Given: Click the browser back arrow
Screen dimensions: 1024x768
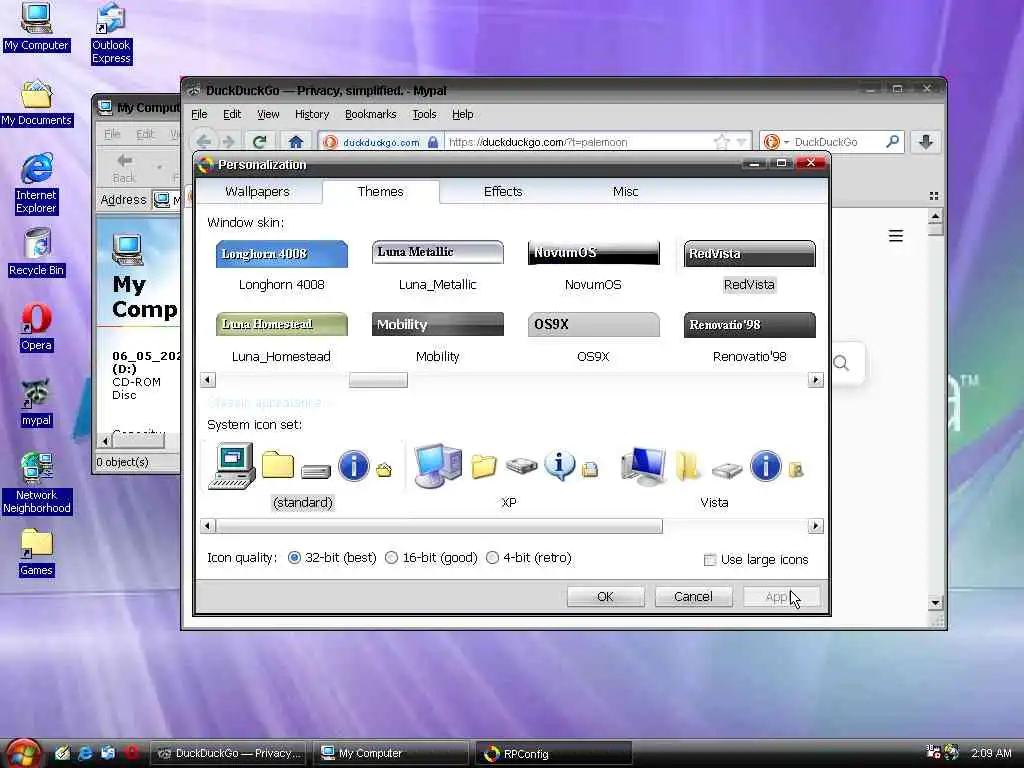Looking at the screenshot, I should (204, 142).
